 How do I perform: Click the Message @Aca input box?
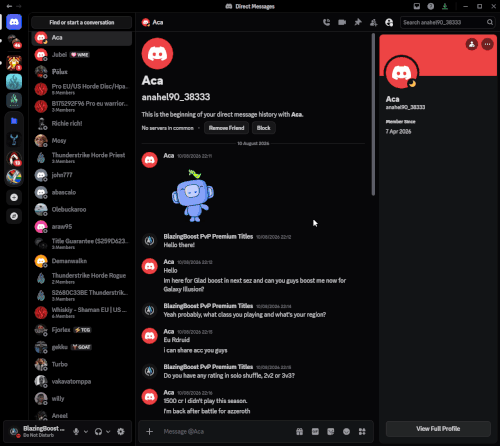[x=227, y=431]
